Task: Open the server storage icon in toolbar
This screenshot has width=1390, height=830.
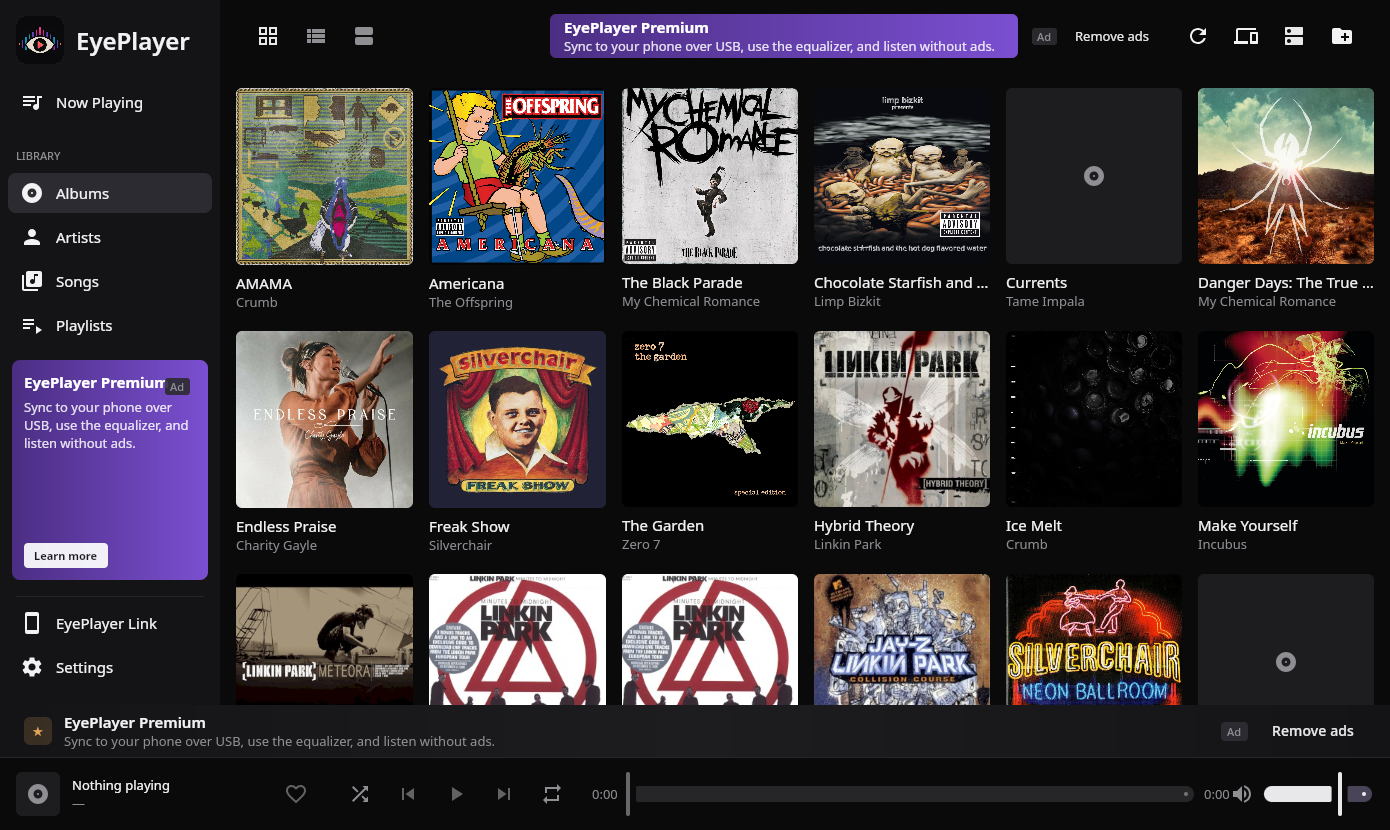Action: [x=1294, y=36]
